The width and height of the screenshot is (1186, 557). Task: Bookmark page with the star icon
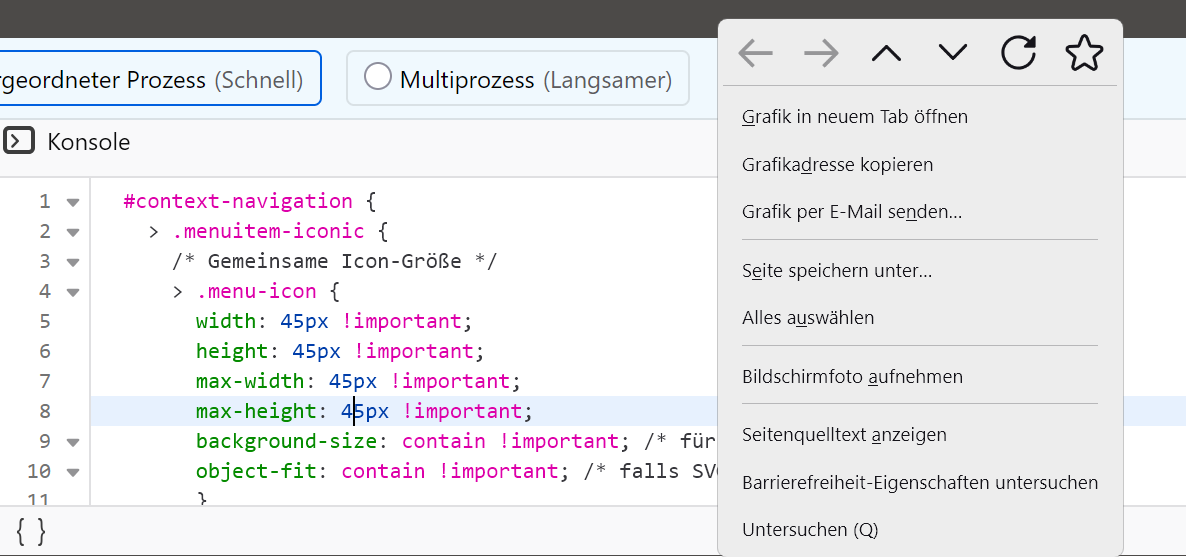pyautogui.click(x=1084, y=53)
